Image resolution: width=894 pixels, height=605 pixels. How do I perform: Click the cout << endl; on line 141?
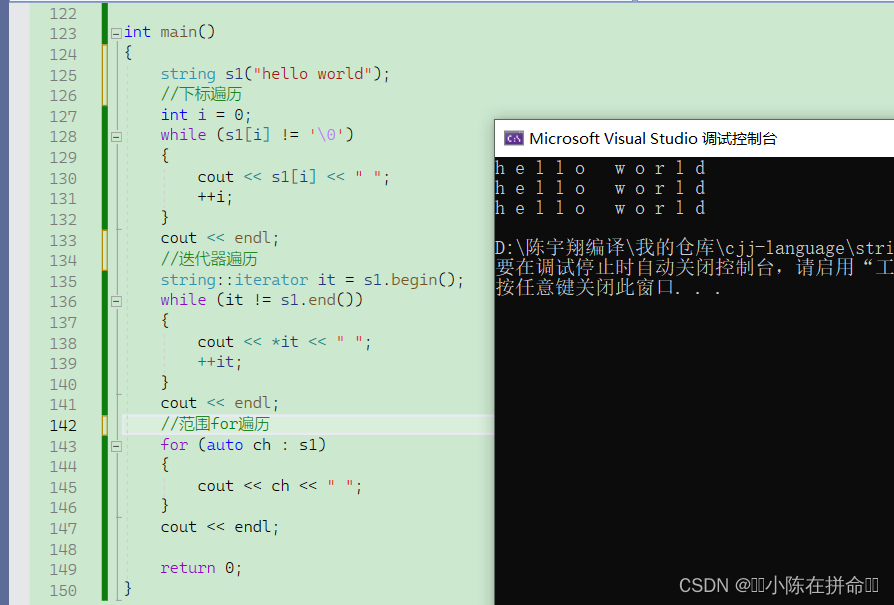click(x=220, y=403)
